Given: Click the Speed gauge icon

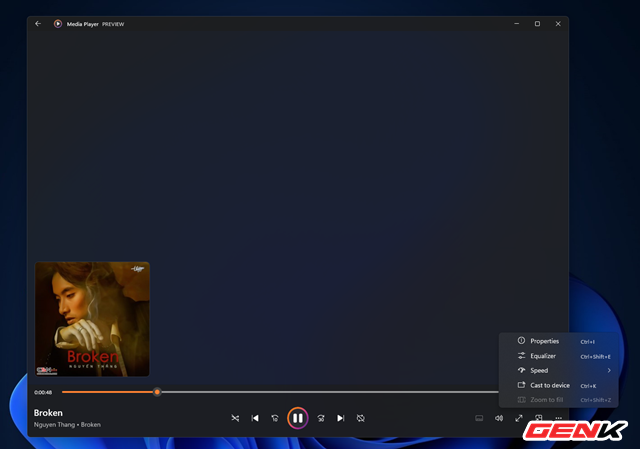Looking at the screenshot, I should [x=521, y=370].
